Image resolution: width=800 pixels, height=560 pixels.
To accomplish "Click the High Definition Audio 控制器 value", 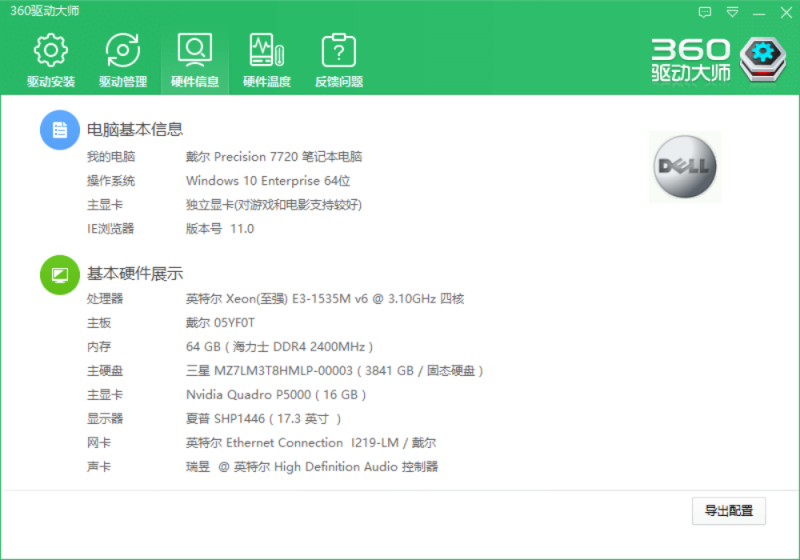I will [x=312, y=467].
